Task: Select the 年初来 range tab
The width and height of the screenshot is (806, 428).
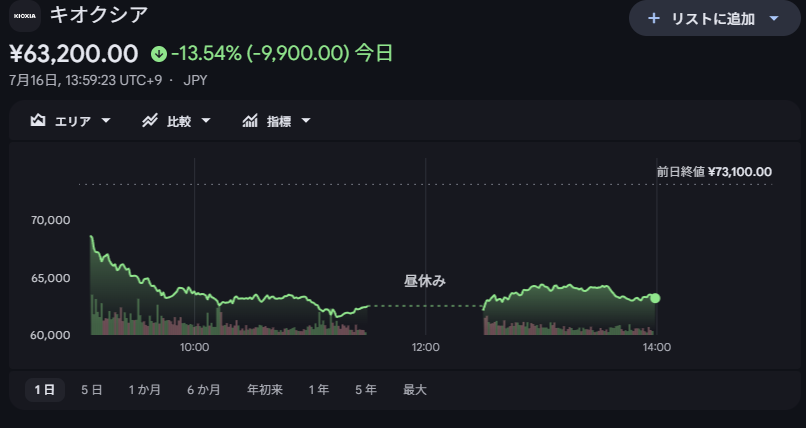Action: point(265,390)
